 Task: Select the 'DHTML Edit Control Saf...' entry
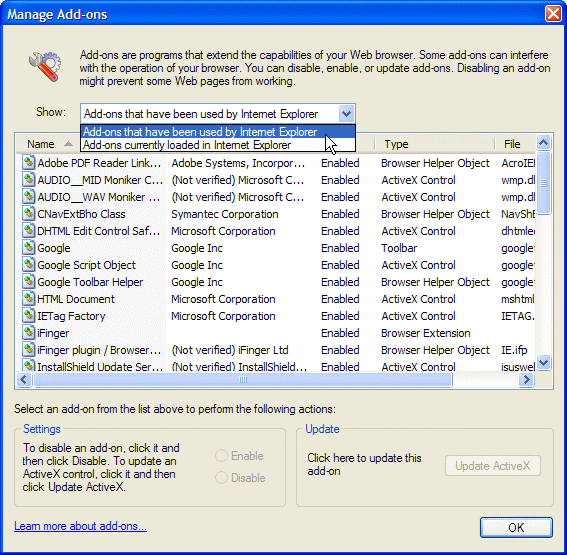click(x=99, y=231)
